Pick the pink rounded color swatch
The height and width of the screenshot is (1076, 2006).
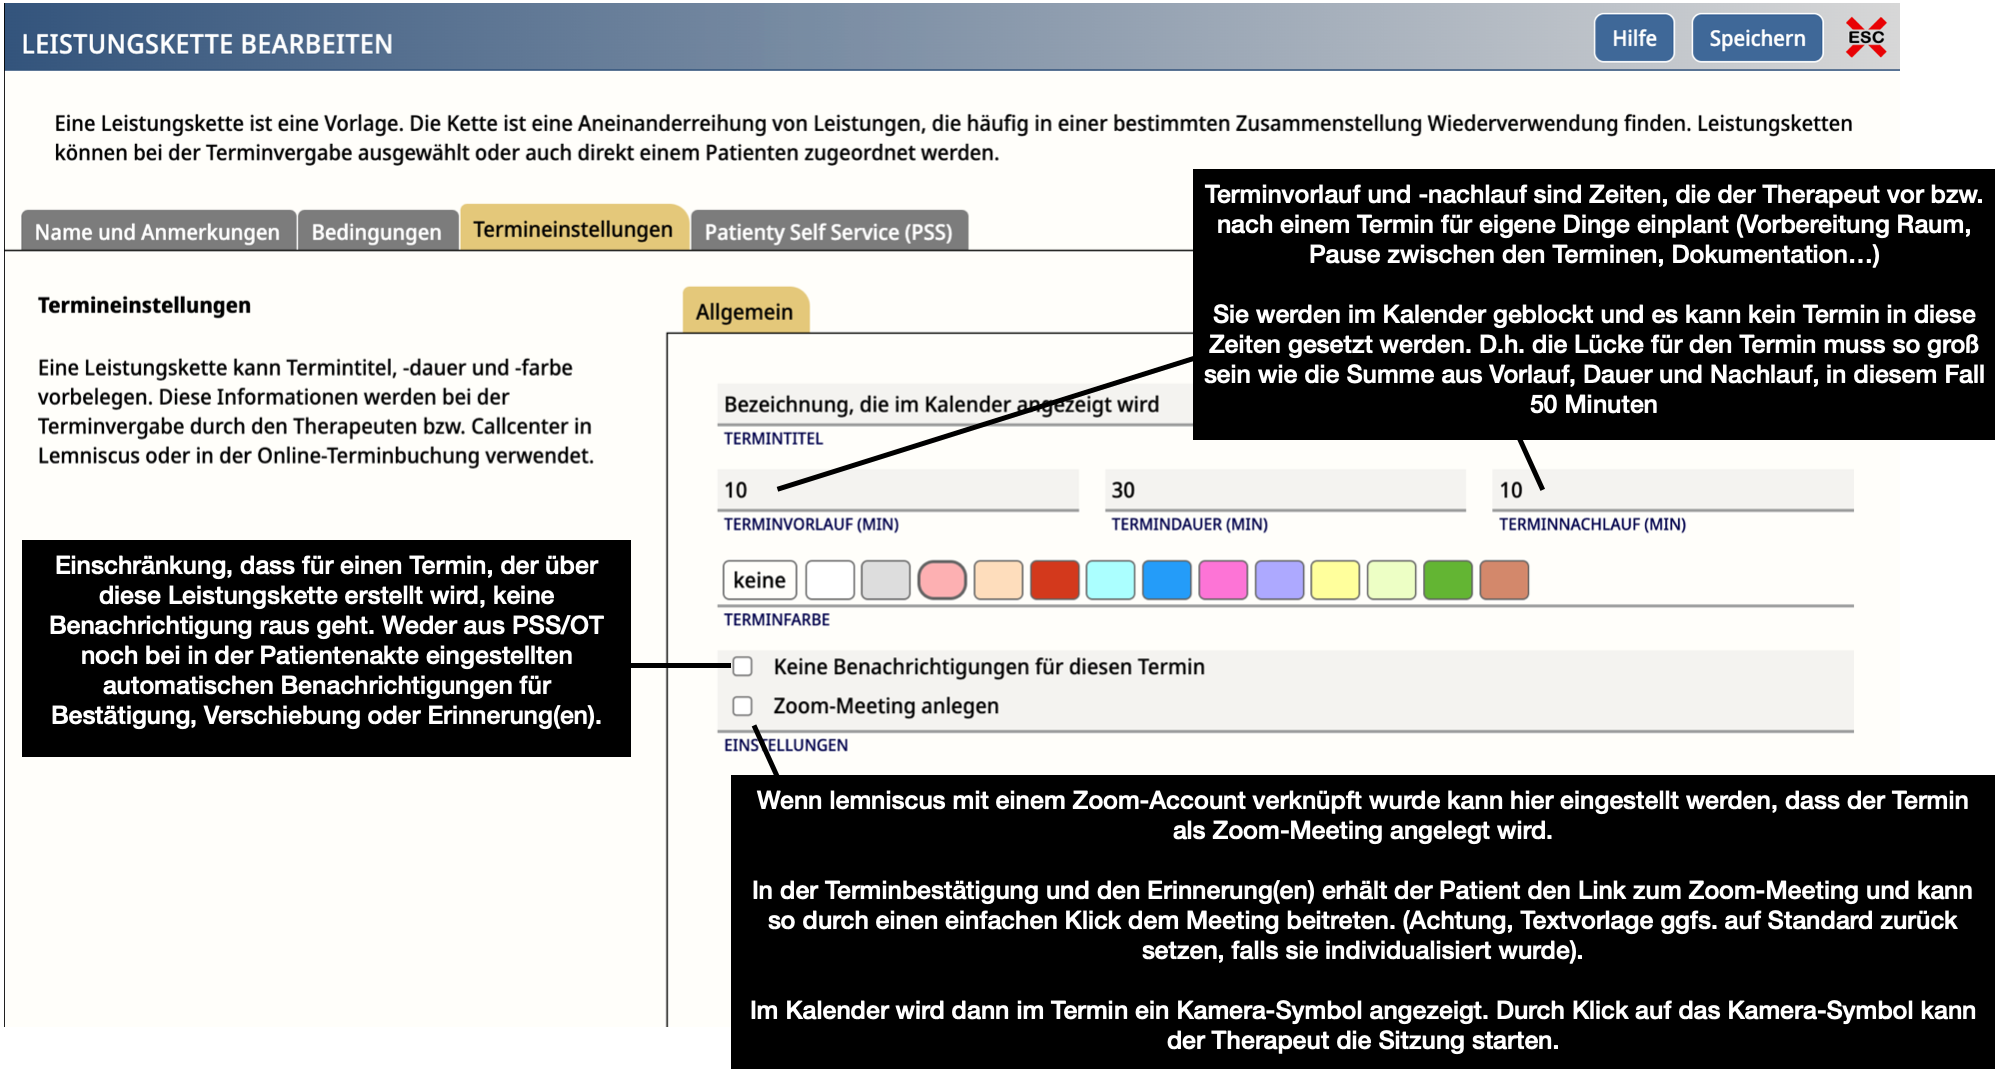(942, 580)
